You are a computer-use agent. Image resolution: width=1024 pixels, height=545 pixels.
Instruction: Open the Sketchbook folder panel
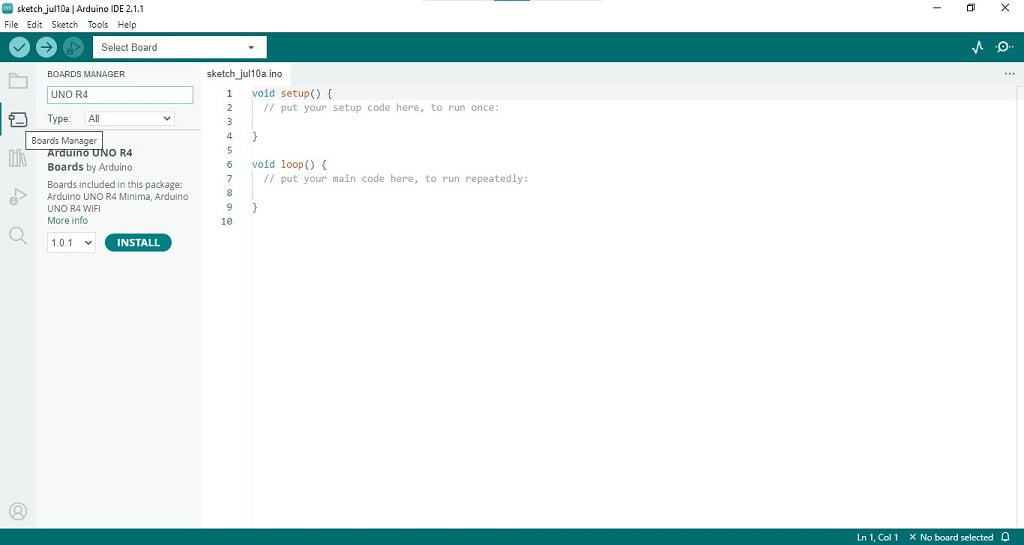pos(18,81)
